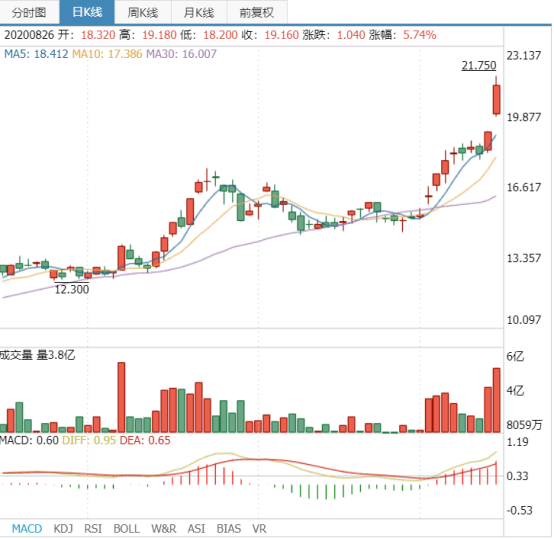The height and width of the screenshot is (539, 554).
Task: Select the ASI indicator
Action: 196,529
